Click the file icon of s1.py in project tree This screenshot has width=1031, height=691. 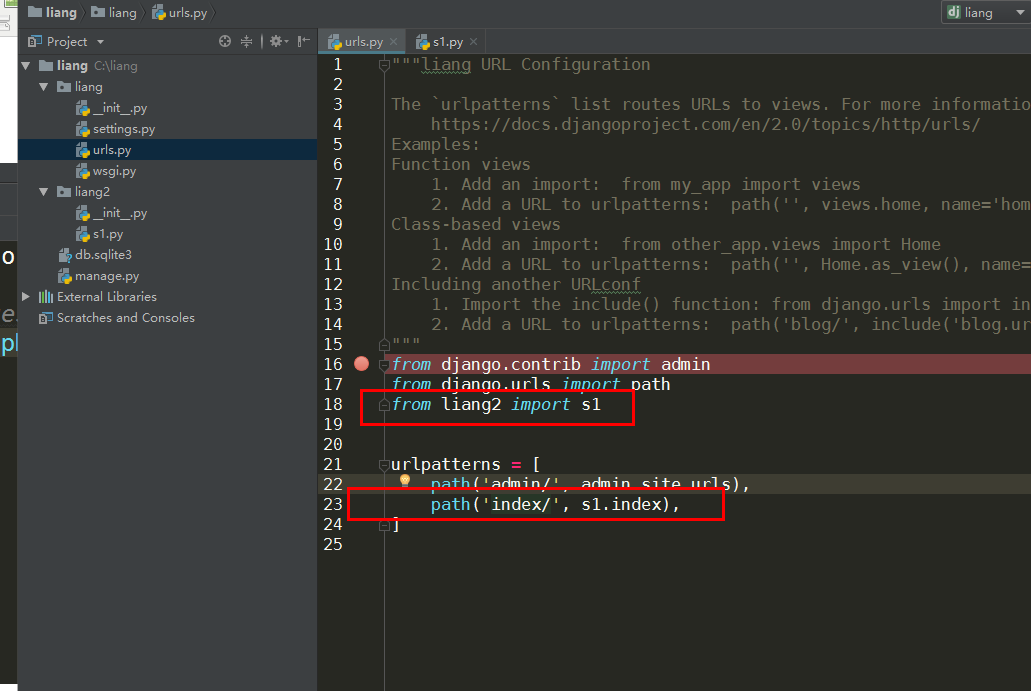click(83, 234)
